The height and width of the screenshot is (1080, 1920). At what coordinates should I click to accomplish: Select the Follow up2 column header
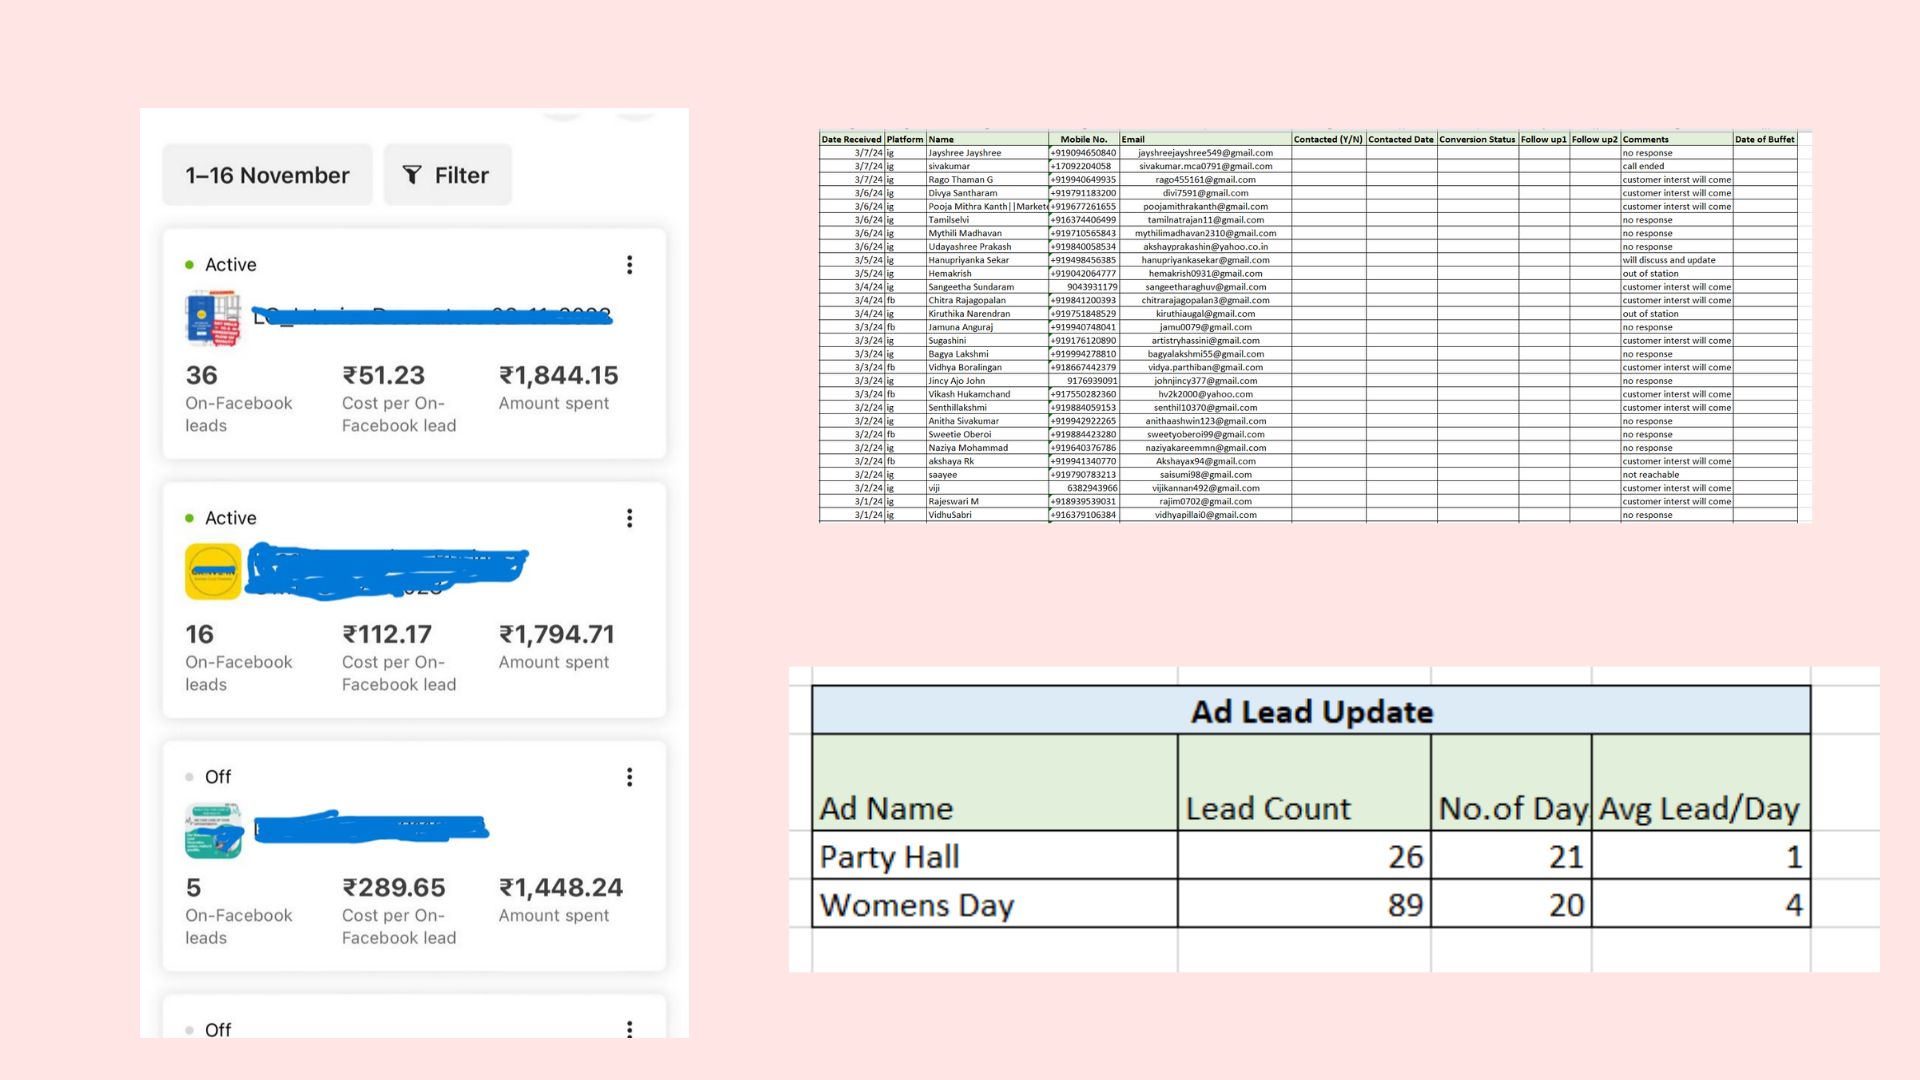(x=1594, y=139)
